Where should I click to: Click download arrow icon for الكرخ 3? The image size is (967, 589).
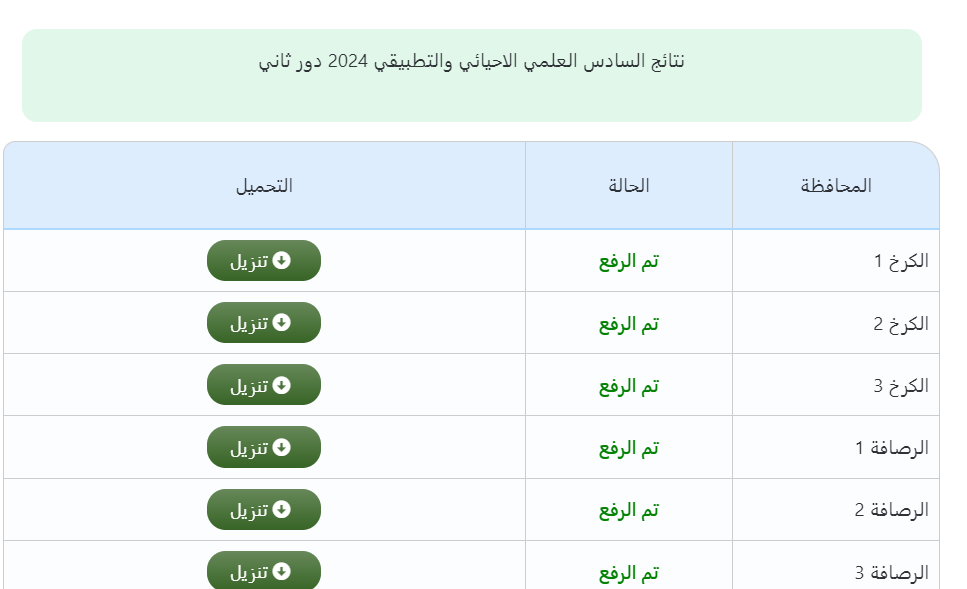point(282,385)
